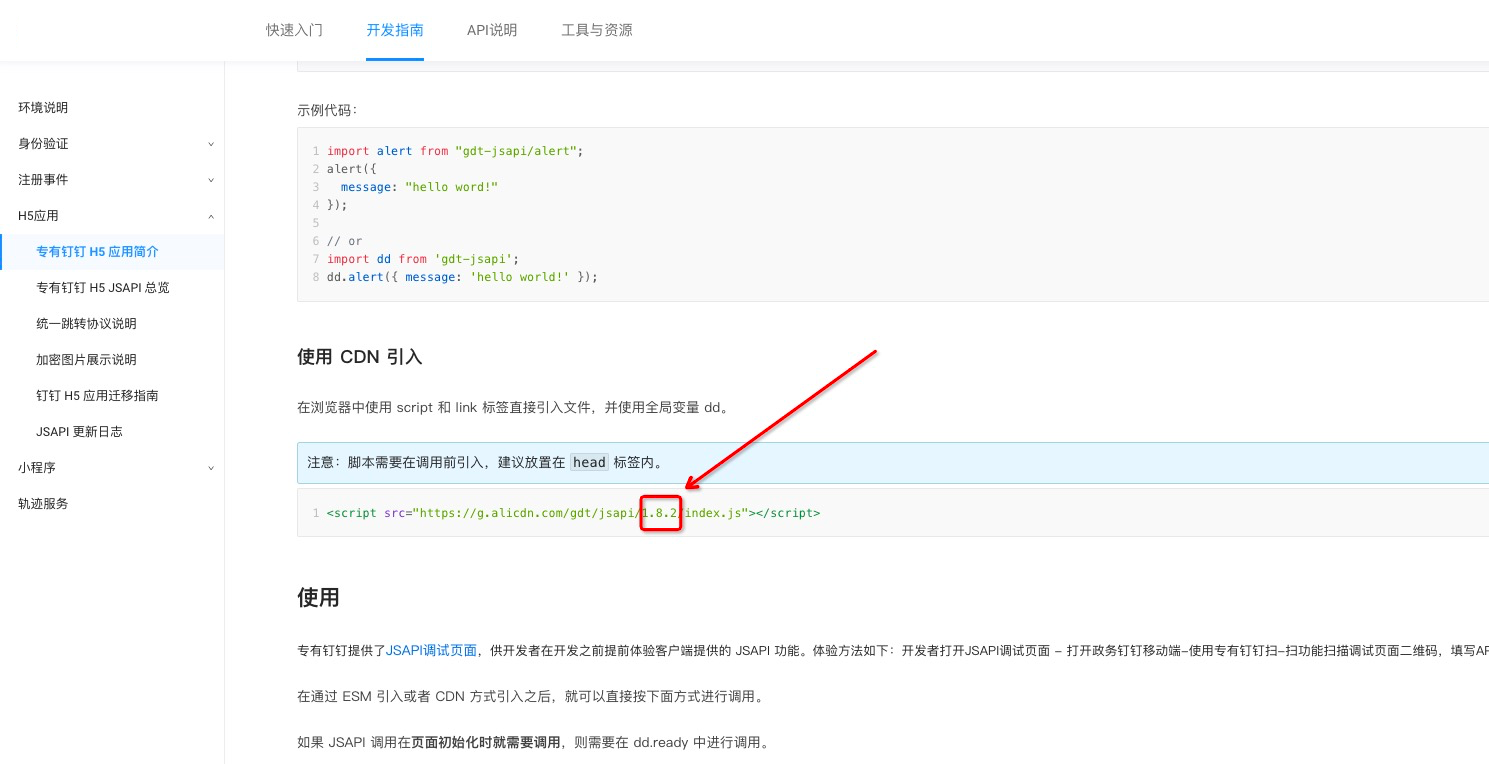Open 钉钉 H5 应用迁移指南
Viewport: 1489px width, 764px height.
click(x=97, y=396)
